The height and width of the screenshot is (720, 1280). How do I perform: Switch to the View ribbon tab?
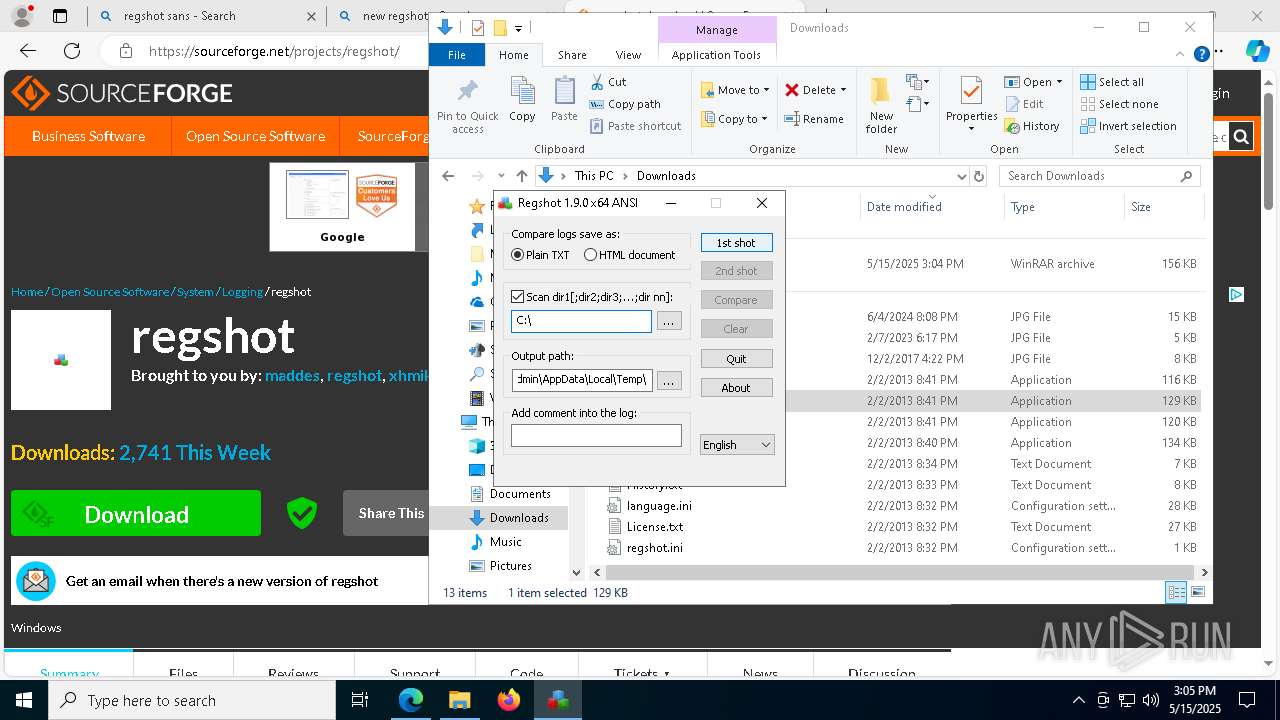pyautogui.click(x=628, y=55)
